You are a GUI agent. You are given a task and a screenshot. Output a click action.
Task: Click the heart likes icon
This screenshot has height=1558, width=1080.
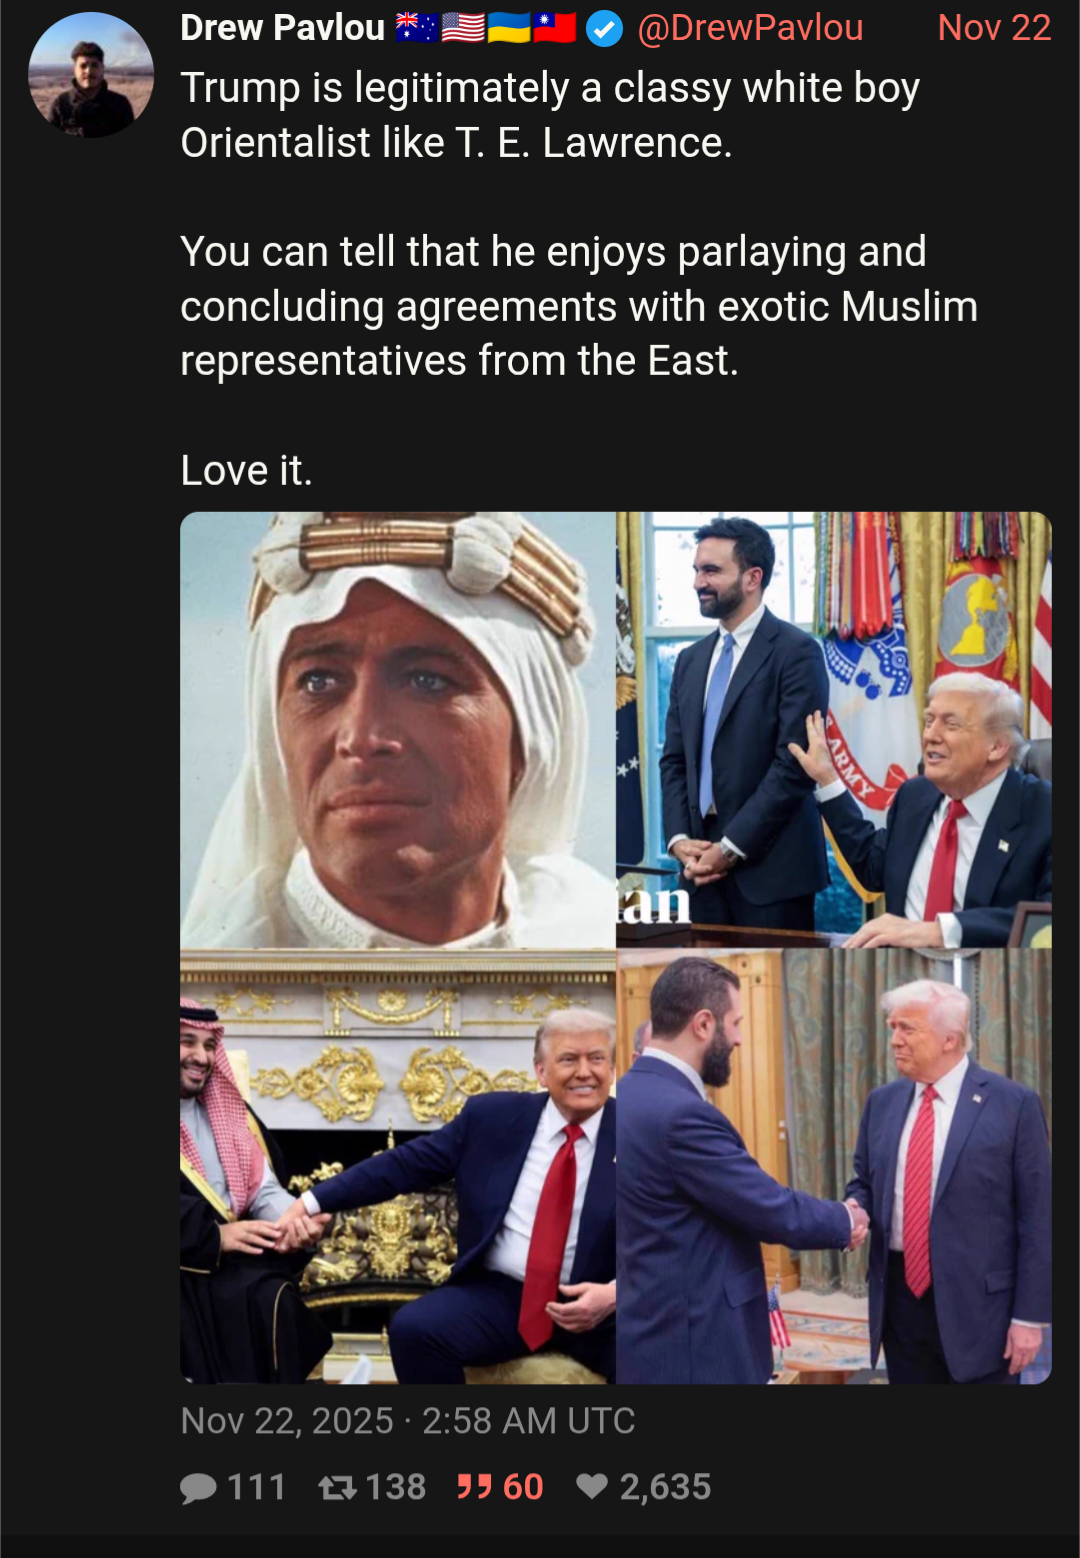pyautogui.click(x=592, y=1487)
